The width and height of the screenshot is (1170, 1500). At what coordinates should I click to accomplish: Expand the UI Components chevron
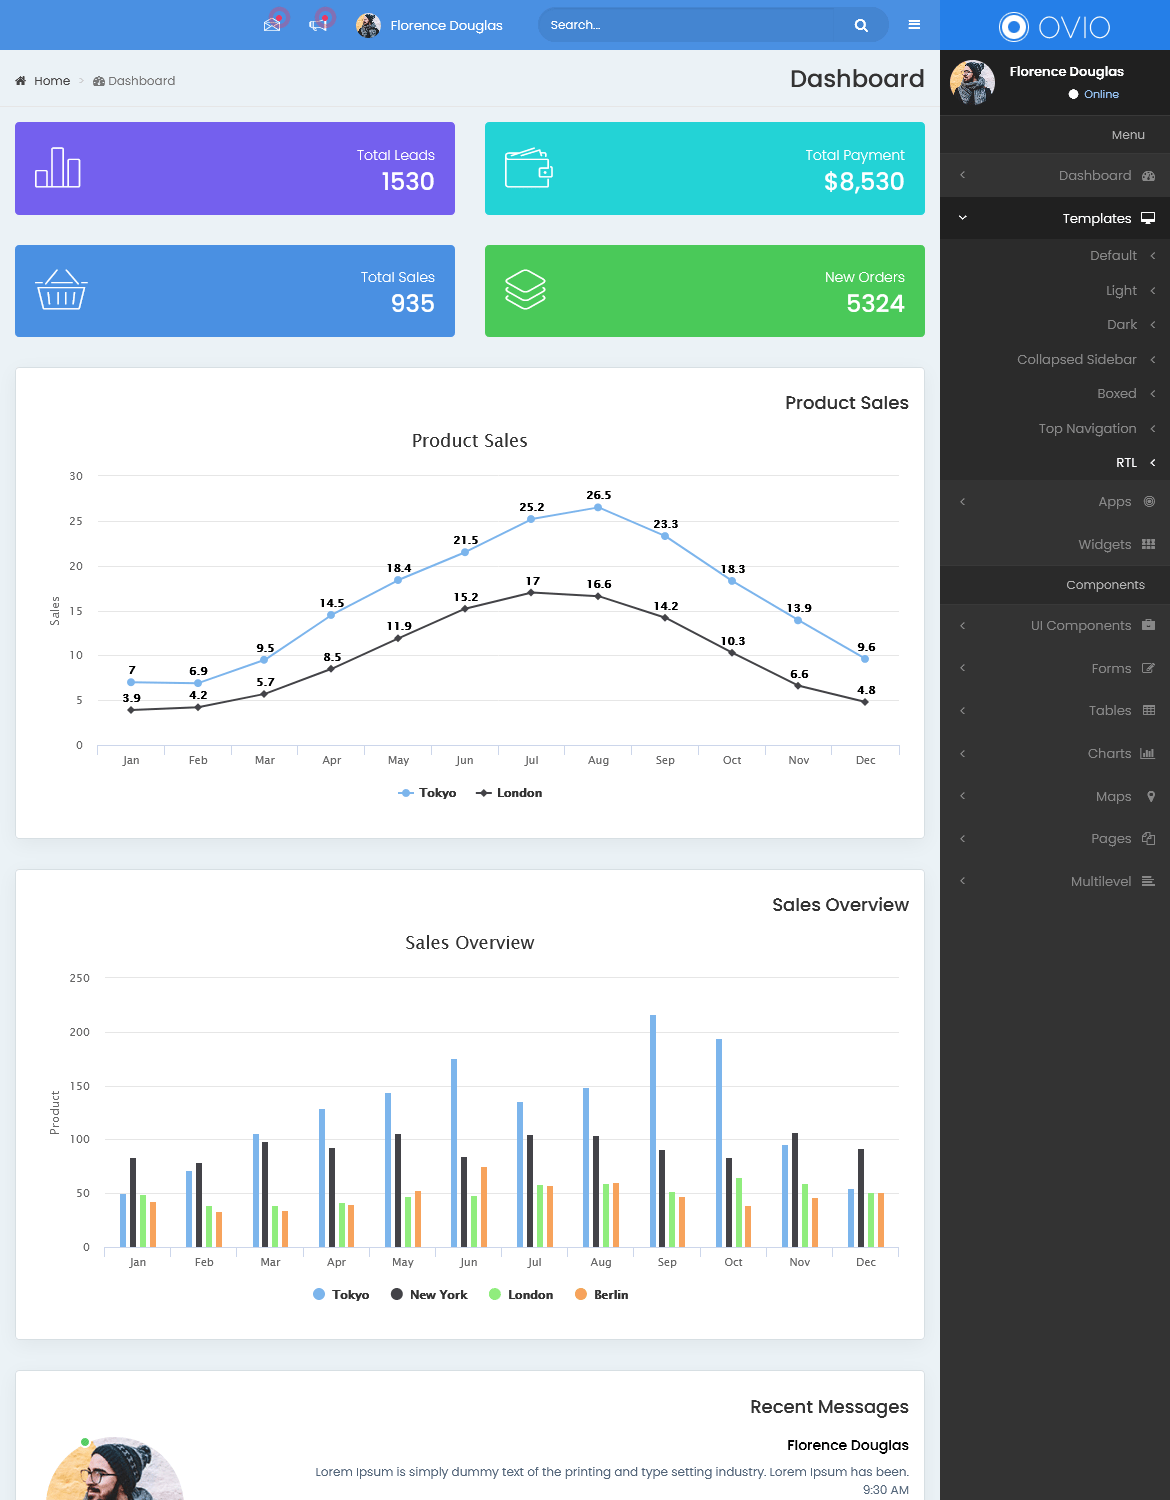pos(963,626)
